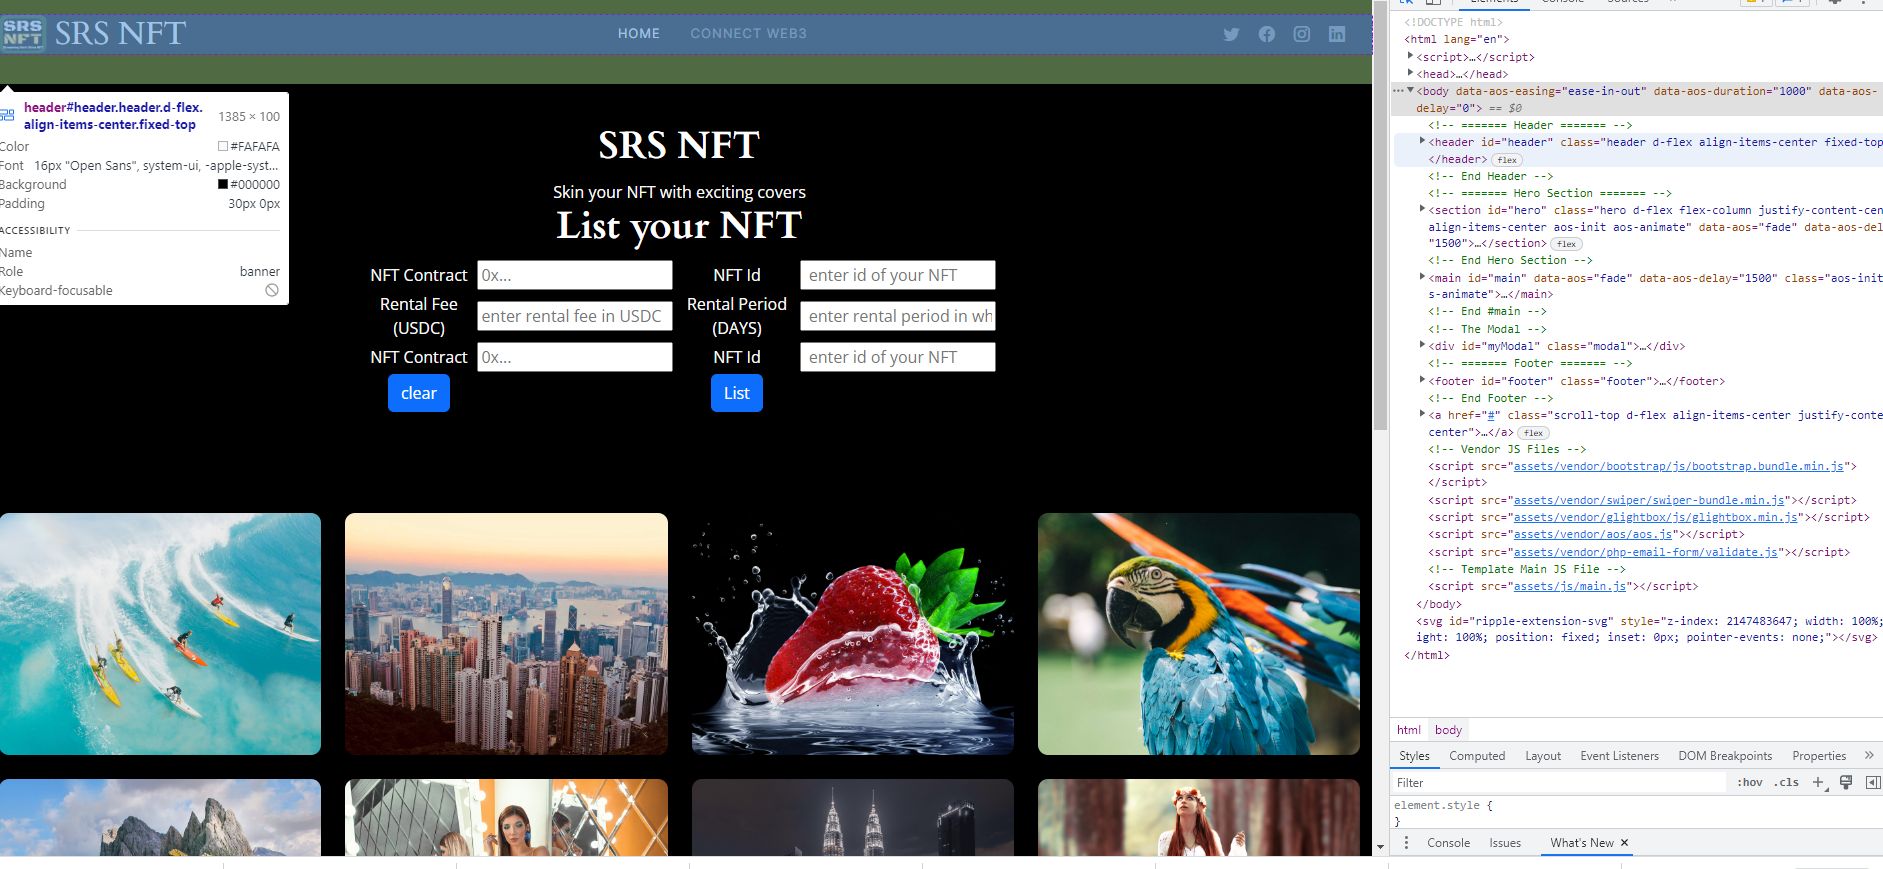Expand the main#main node

(x=1422, y=277)
